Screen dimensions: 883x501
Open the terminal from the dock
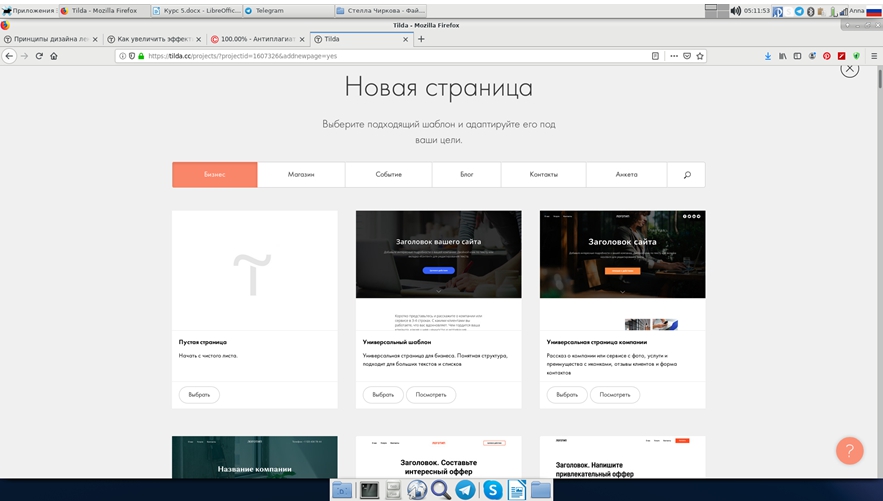coord(369,490)
